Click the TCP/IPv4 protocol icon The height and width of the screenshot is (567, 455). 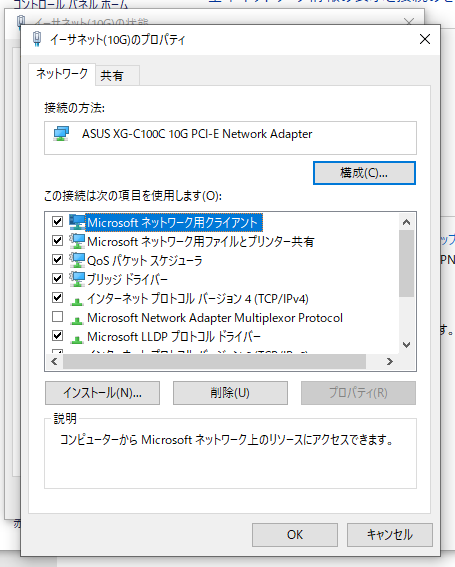coord(77,301)
